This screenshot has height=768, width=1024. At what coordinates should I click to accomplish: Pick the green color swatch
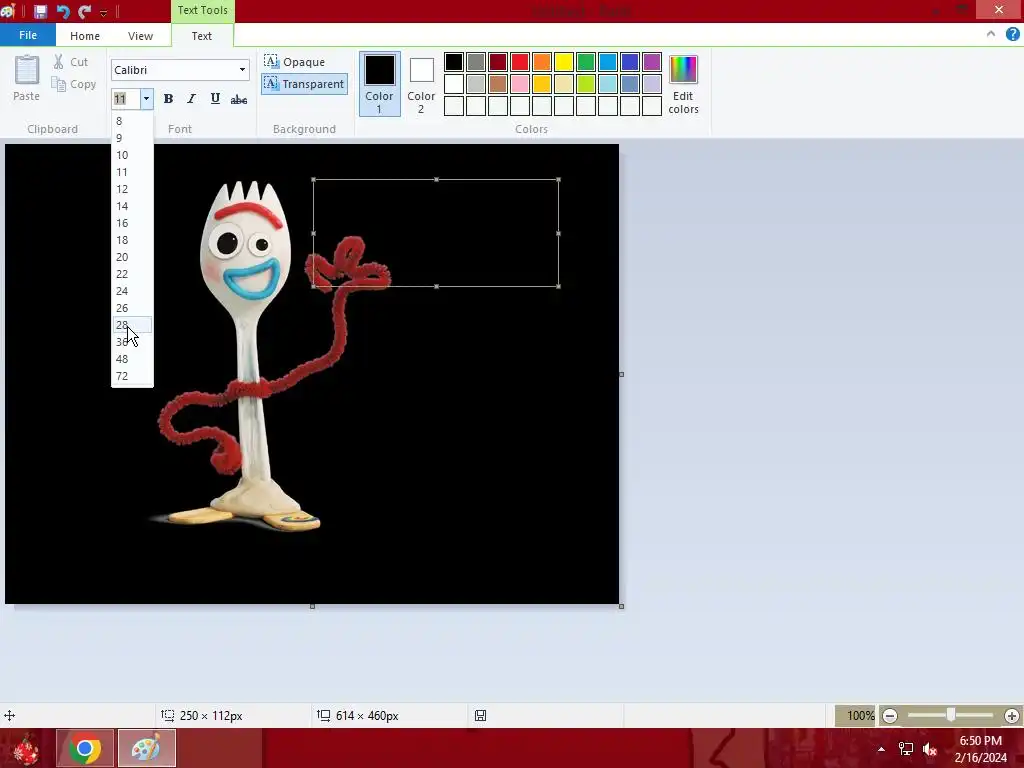(586, 62)
